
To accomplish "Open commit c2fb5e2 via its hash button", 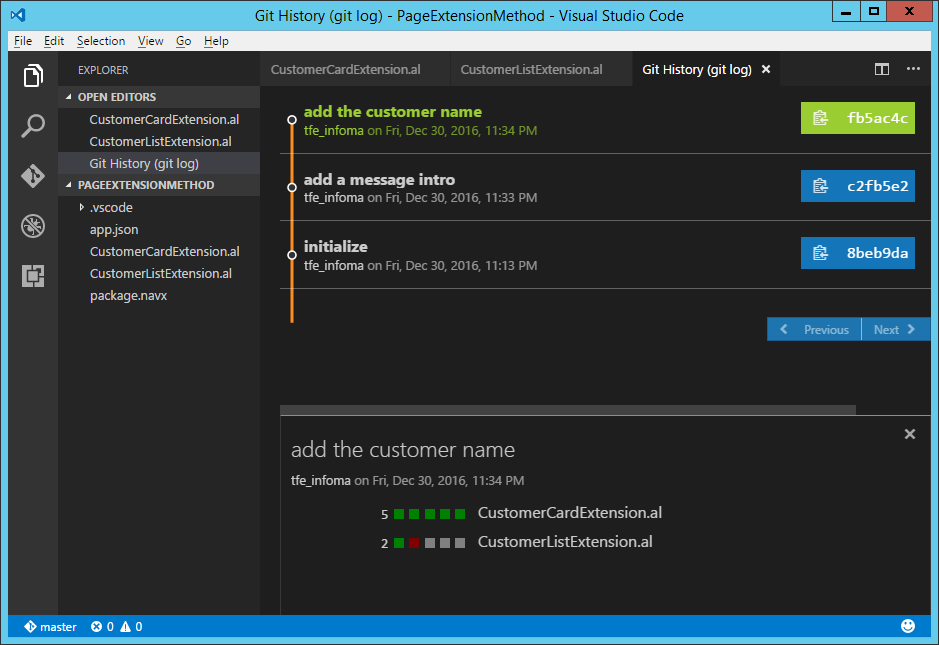I will tap(857, 185).
